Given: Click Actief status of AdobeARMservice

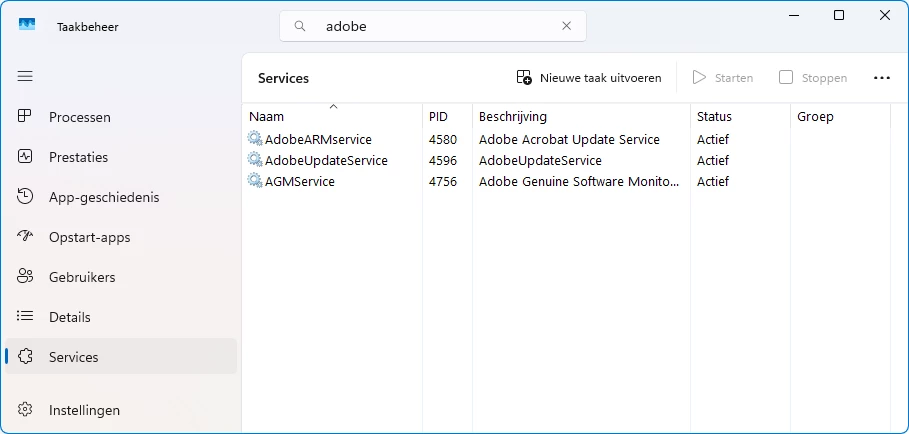Looking at the screenshot, I should click(x=713, y=140).
